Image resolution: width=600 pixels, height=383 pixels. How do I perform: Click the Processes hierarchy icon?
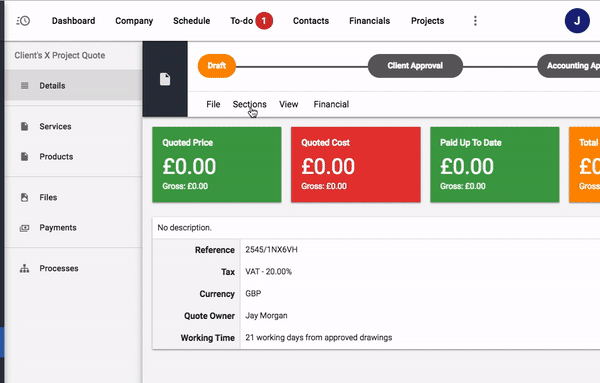[24, 268]
